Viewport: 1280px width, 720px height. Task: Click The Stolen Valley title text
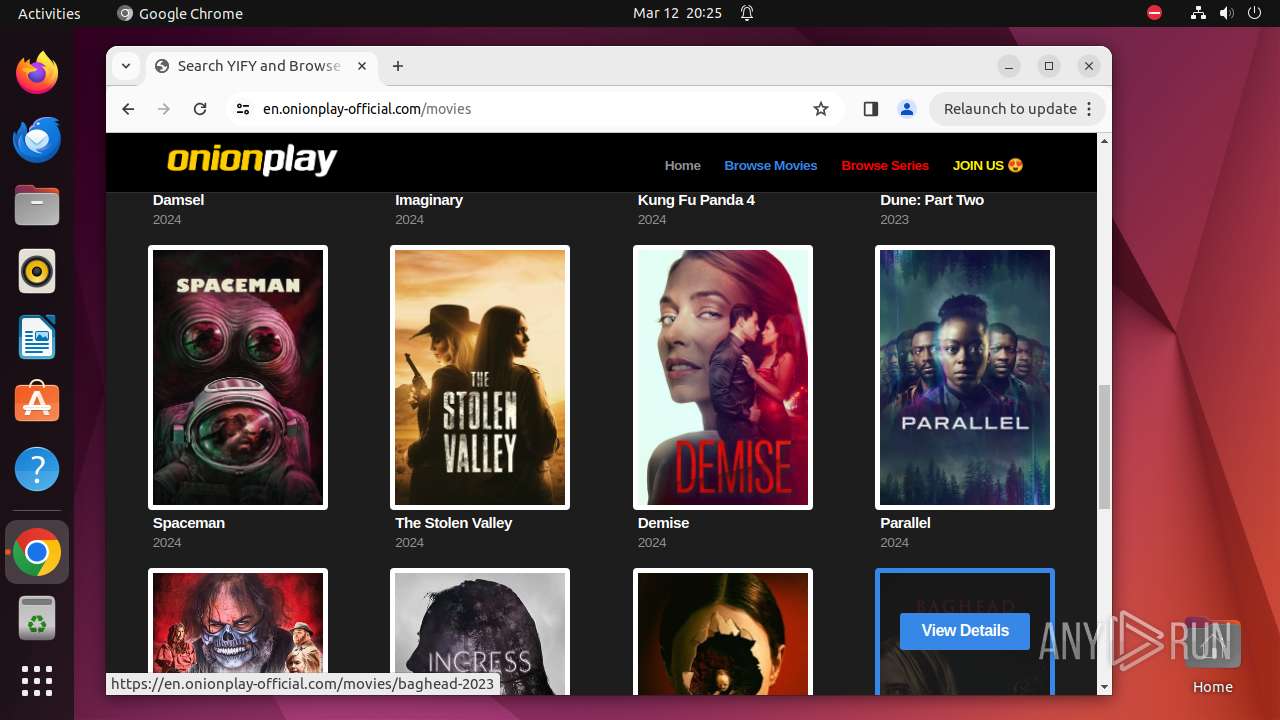tap(453, 523)
